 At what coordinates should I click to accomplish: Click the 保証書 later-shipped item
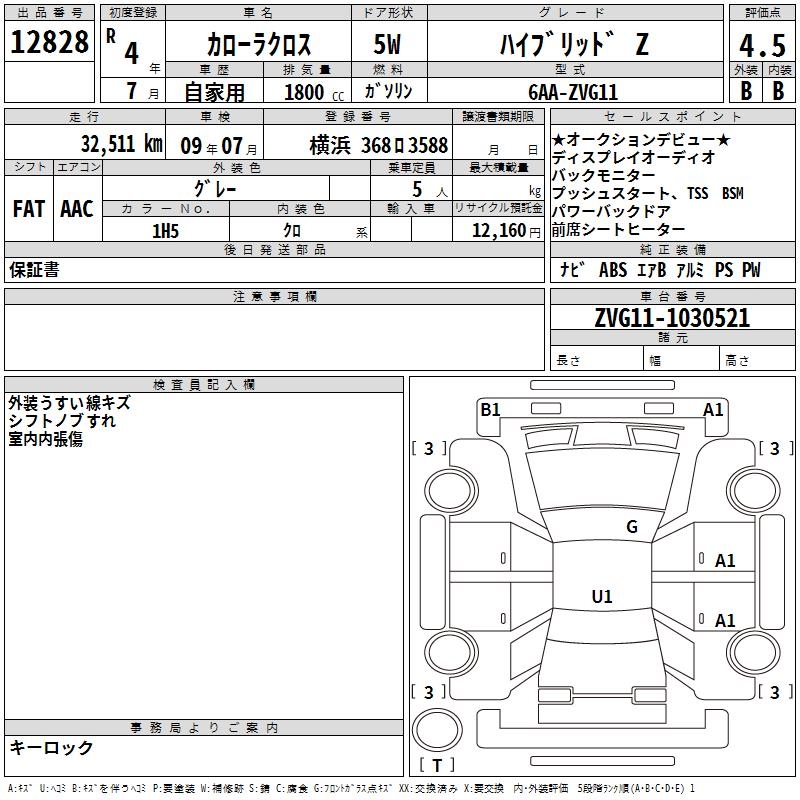(x=34, y=270)
